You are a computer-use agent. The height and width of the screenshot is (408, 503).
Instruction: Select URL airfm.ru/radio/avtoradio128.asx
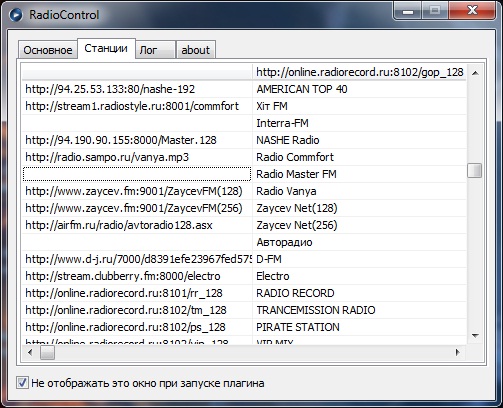pyautogui.click(x=137, y=225)
